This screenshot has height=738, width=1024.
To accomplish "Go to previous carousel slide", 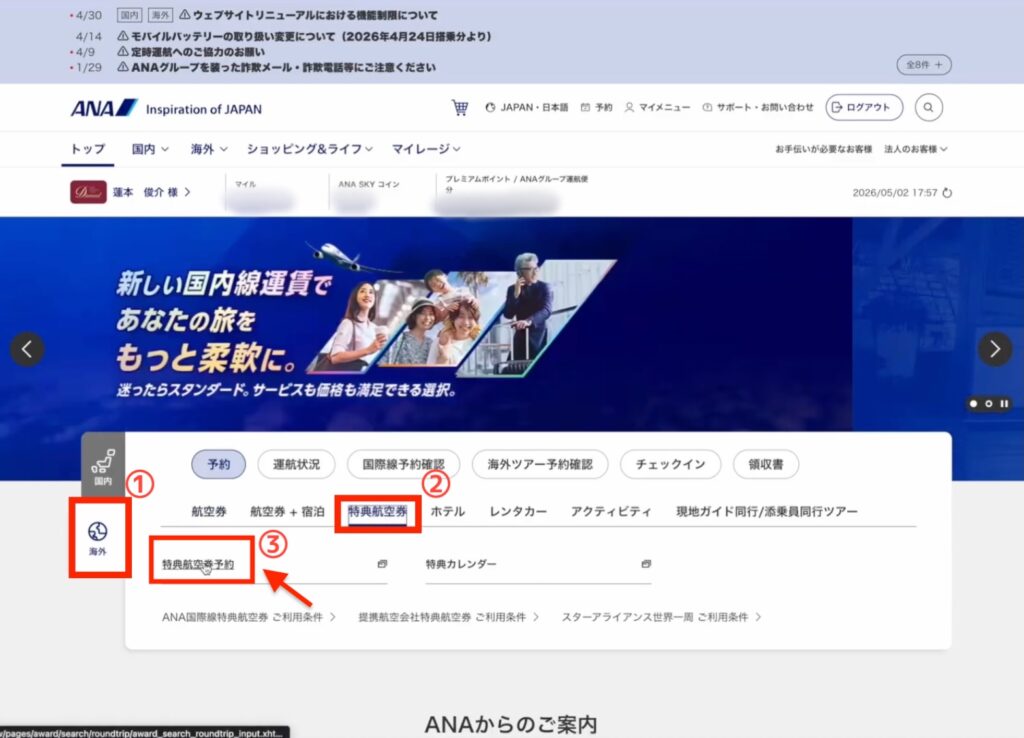I will pos(27,349).
